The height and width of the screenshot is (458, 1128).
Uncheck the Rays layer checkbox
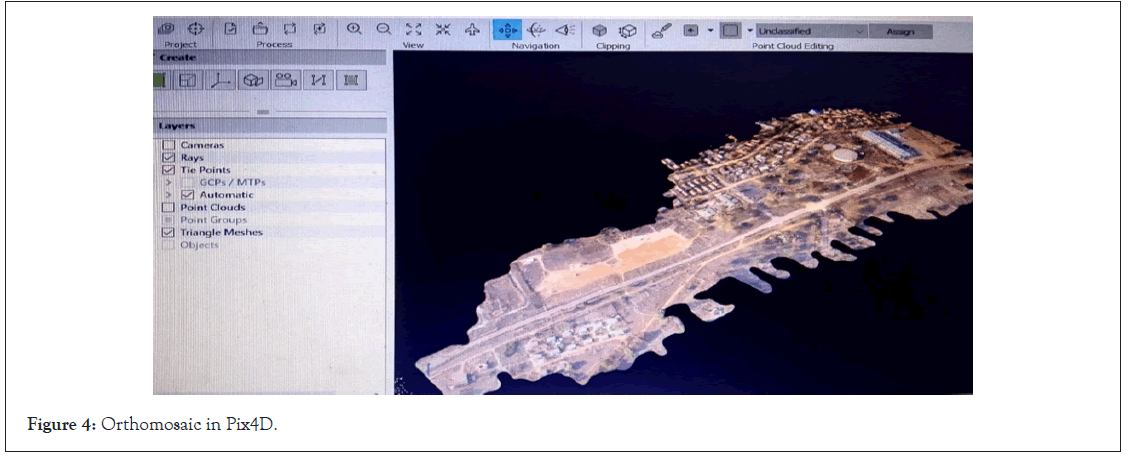click(x=168, y=158)
